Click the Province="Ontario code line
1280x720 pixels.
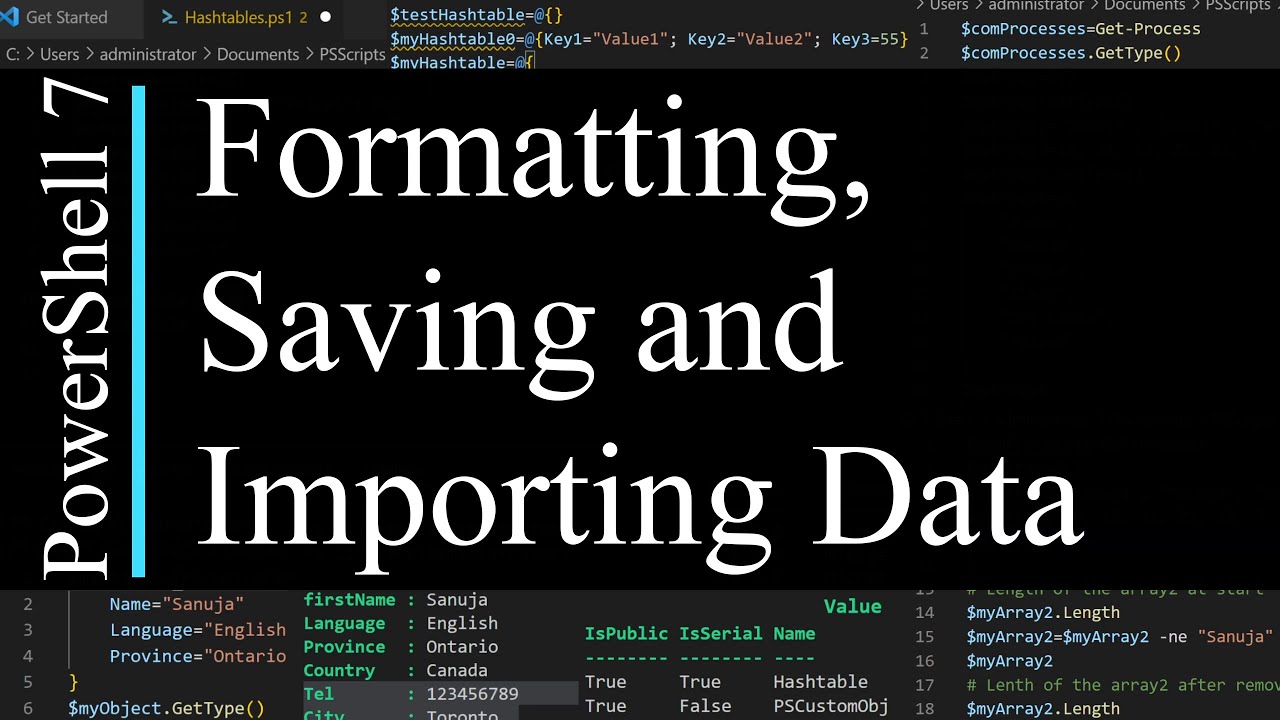198,656
